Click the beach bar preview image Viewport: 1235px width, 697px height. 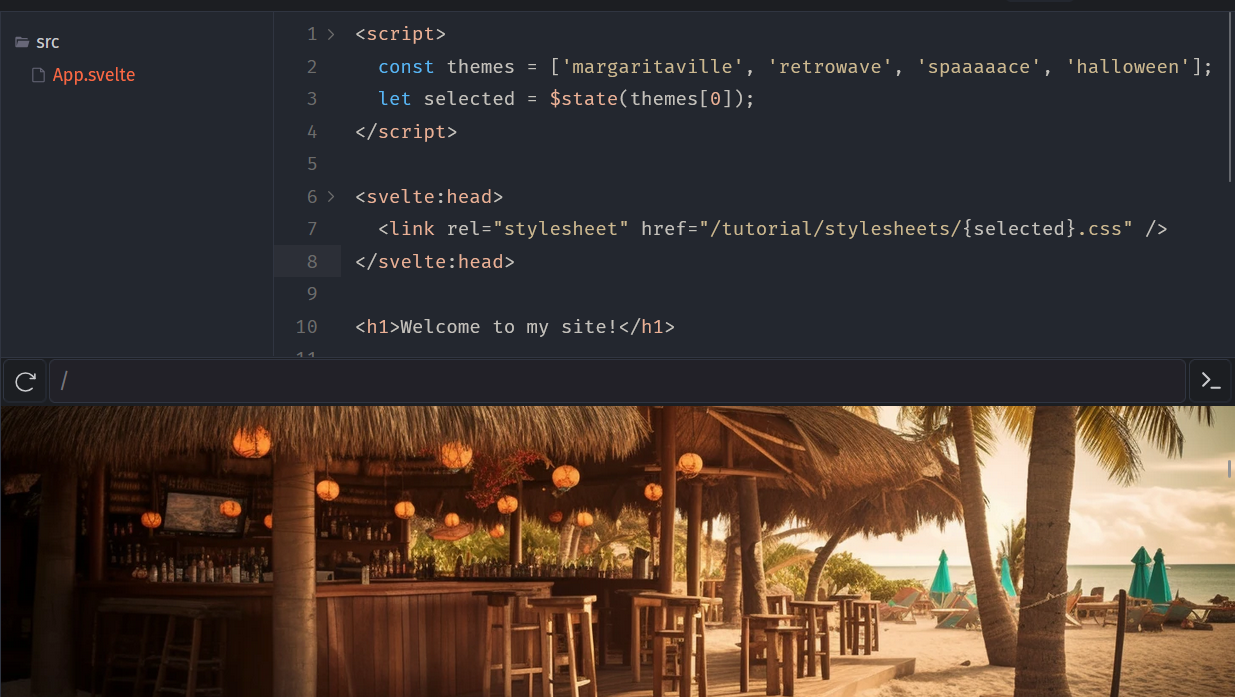(x=616, y=551)
